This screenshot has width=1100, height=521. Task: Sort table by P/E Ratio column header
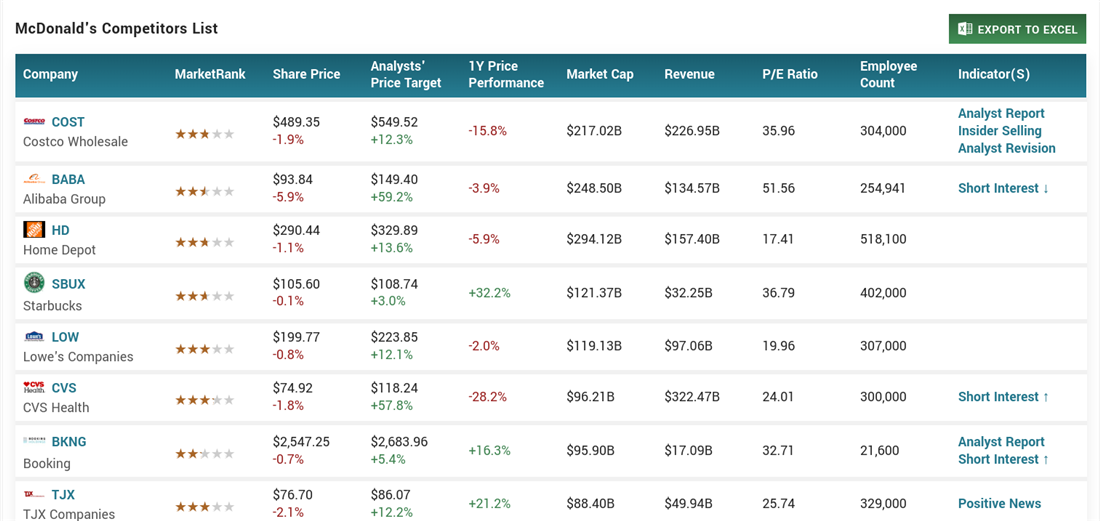[x=789, y=74]
